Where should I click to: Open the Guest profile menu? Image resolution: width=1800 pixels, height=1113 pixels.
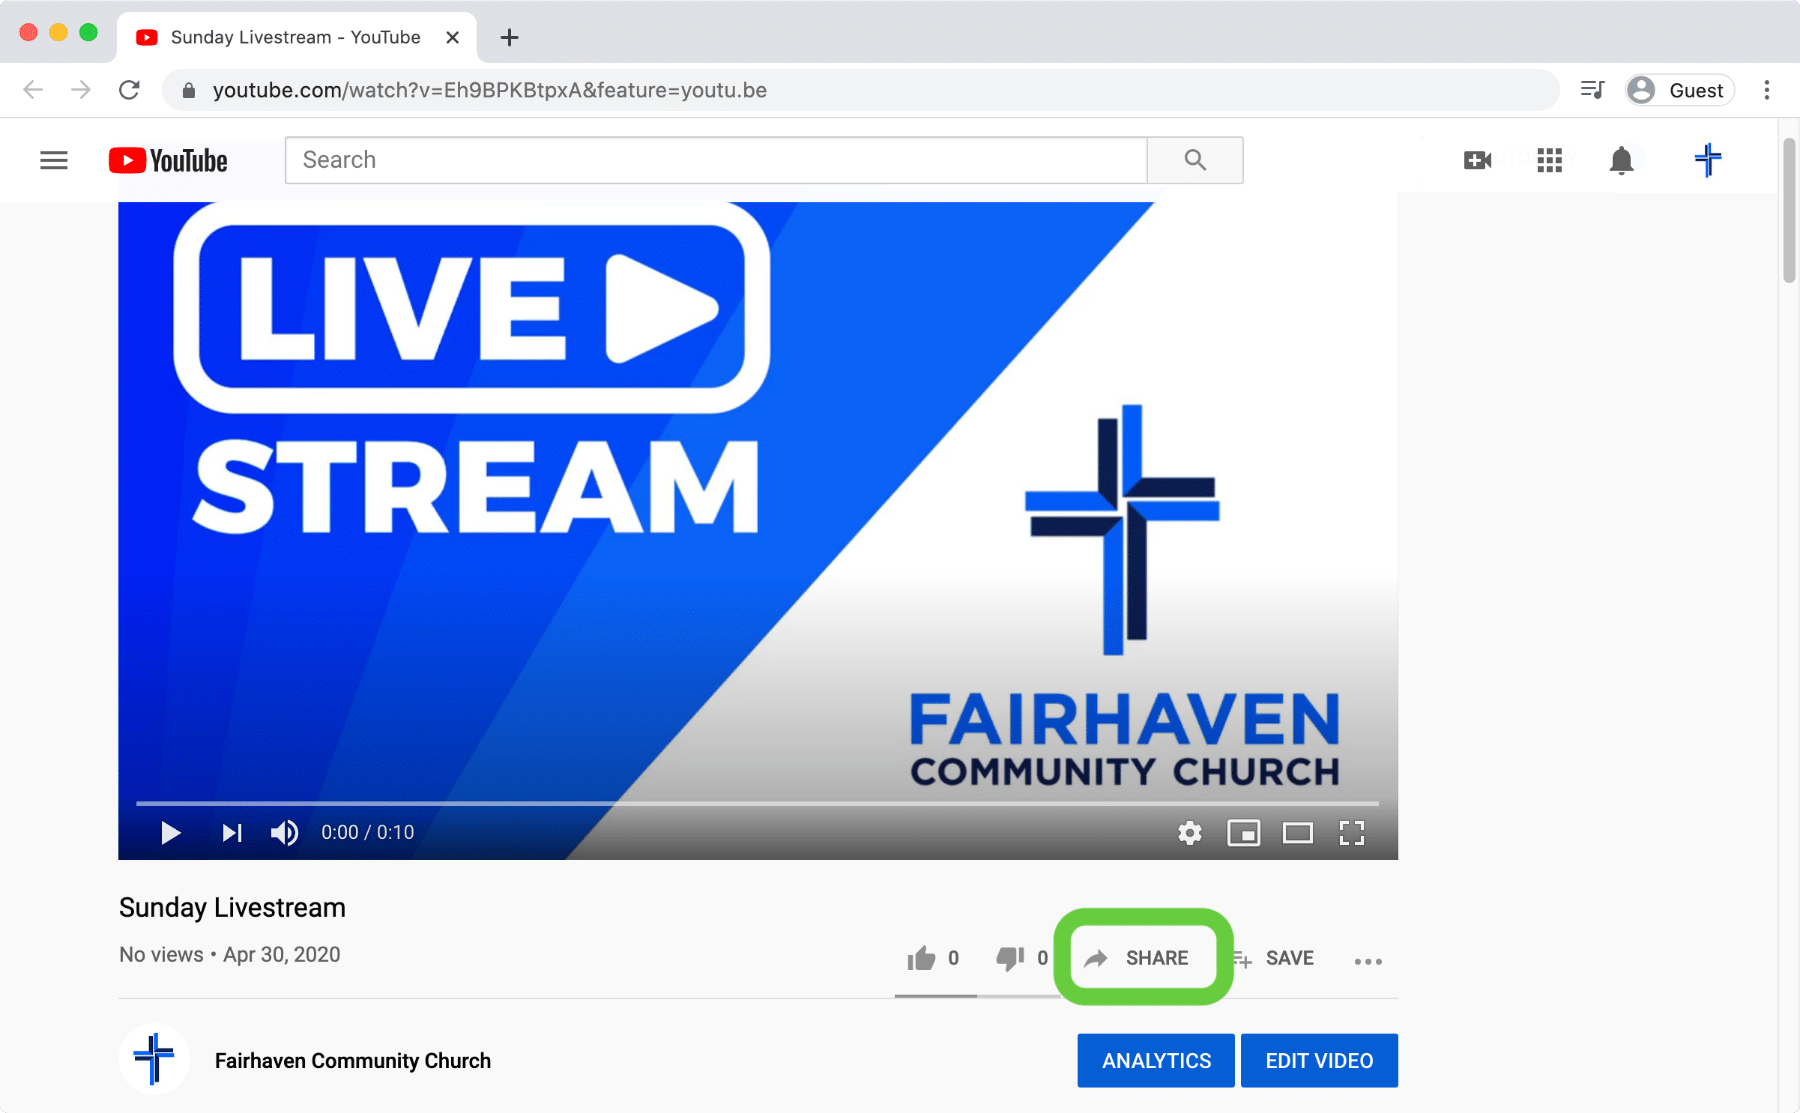point(1679,90)
